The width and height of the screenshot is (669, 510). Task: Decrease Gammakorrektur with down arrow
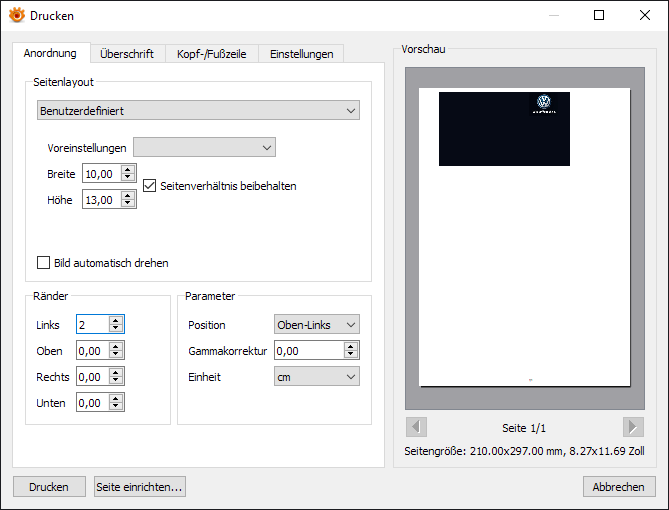pyautogui.click(x=351, y=355)
